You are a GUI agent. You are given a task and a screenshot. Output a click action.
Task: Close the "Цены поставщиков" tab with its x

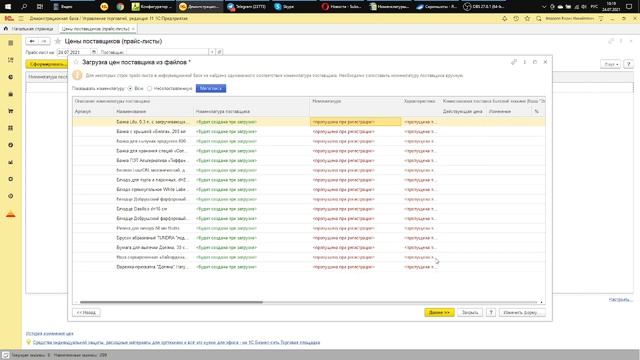point(133,29)
